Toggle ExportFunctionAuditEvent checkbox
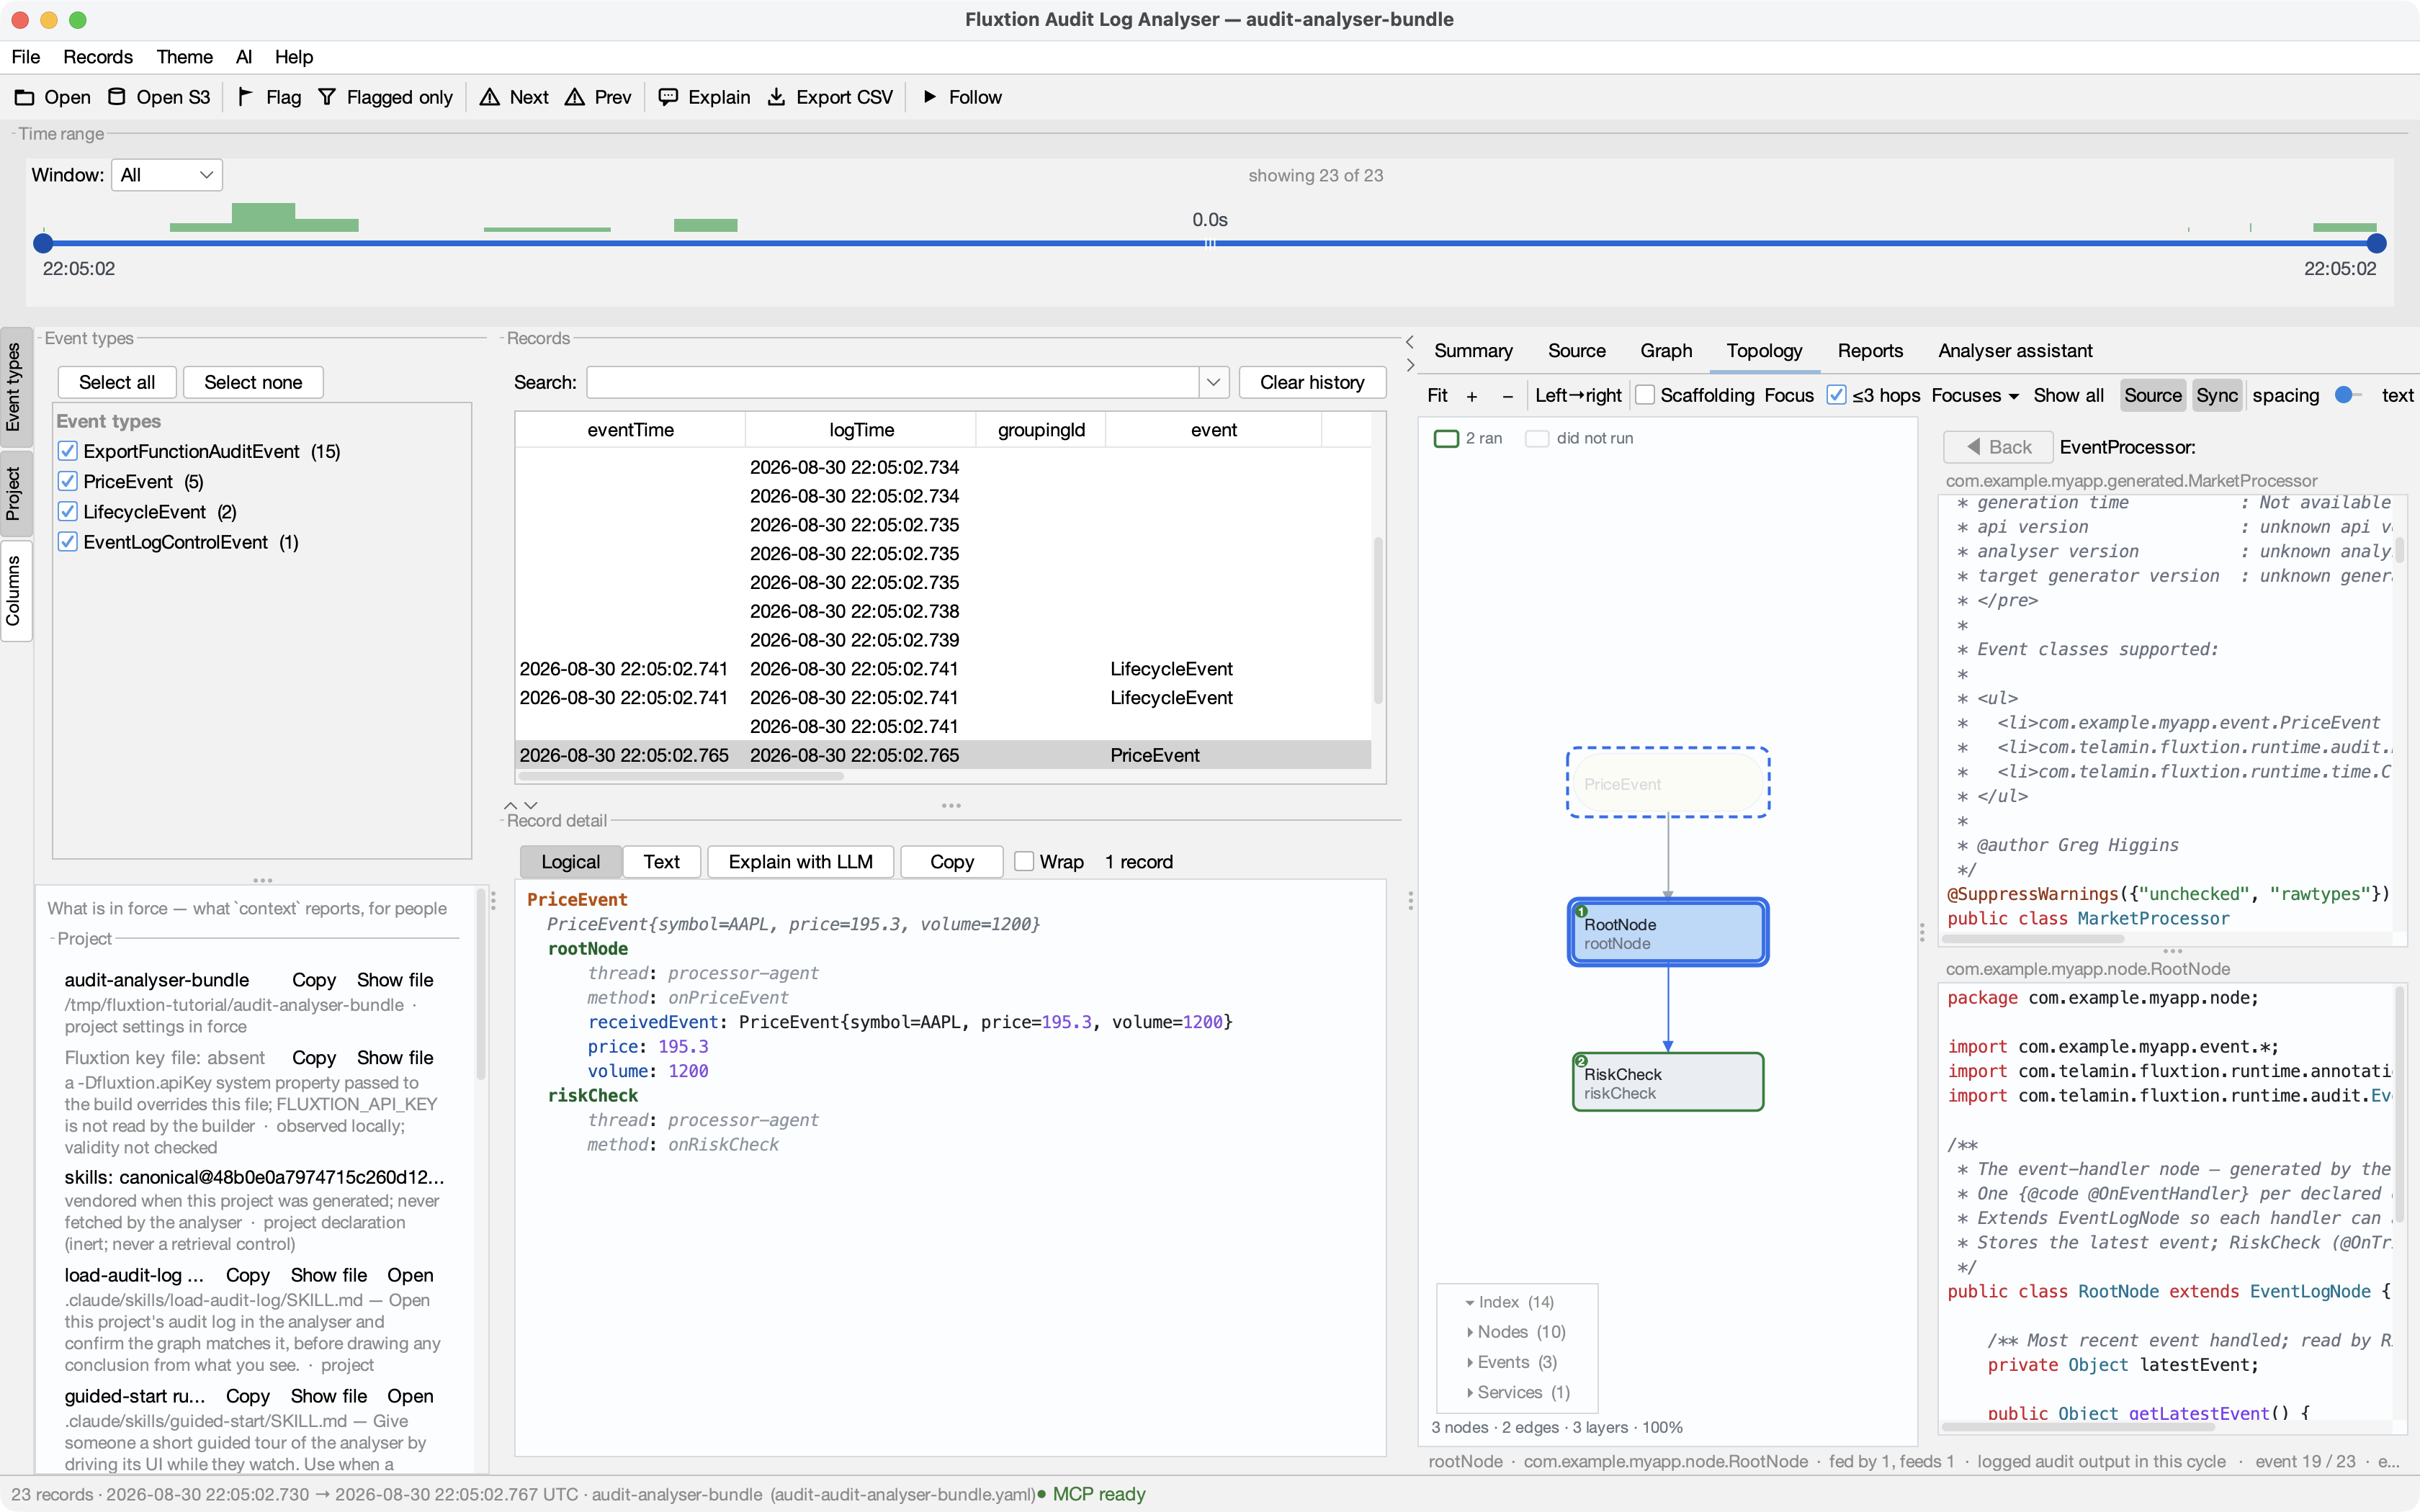2420x1512 pixels. tap(68, 451)
